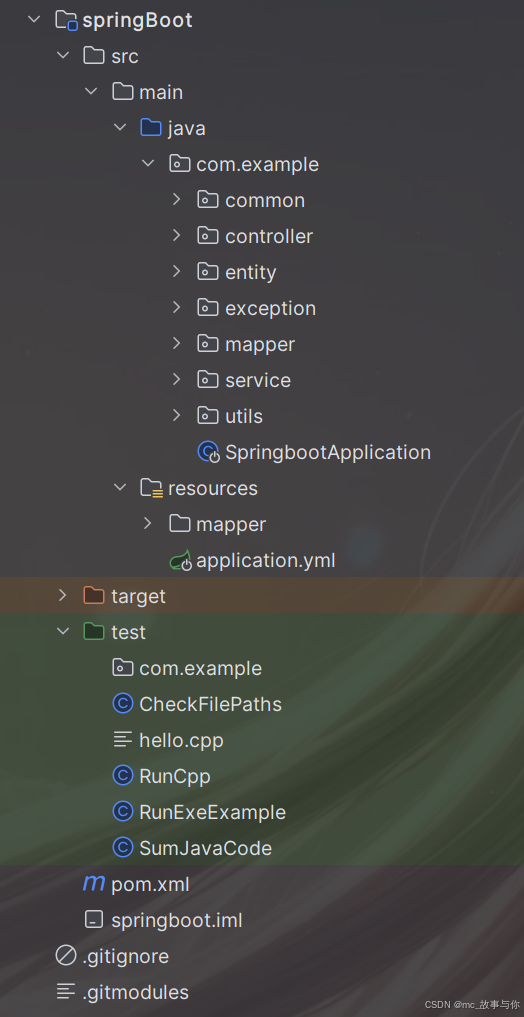The height and width of the screenshot is (1017, 524).
Task: Select the .gitmodules file
Action: [x=136, y=992]
